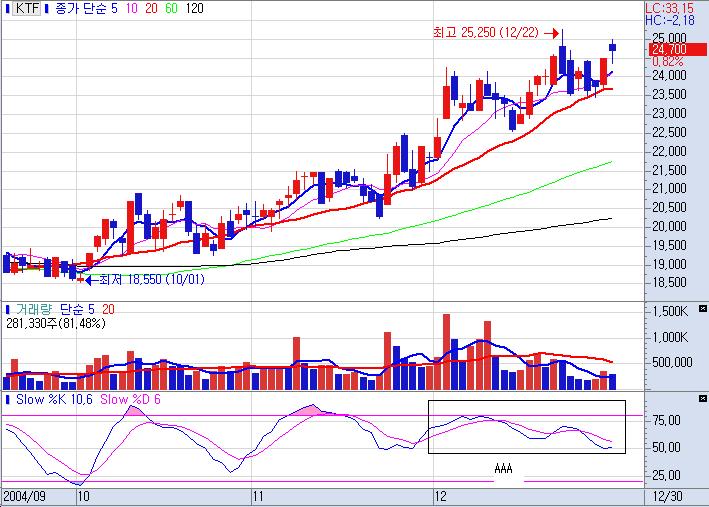The height and width of the screenshot is (507, 709).
Task: Click the Slow %D 6 label
Action: 131,400
